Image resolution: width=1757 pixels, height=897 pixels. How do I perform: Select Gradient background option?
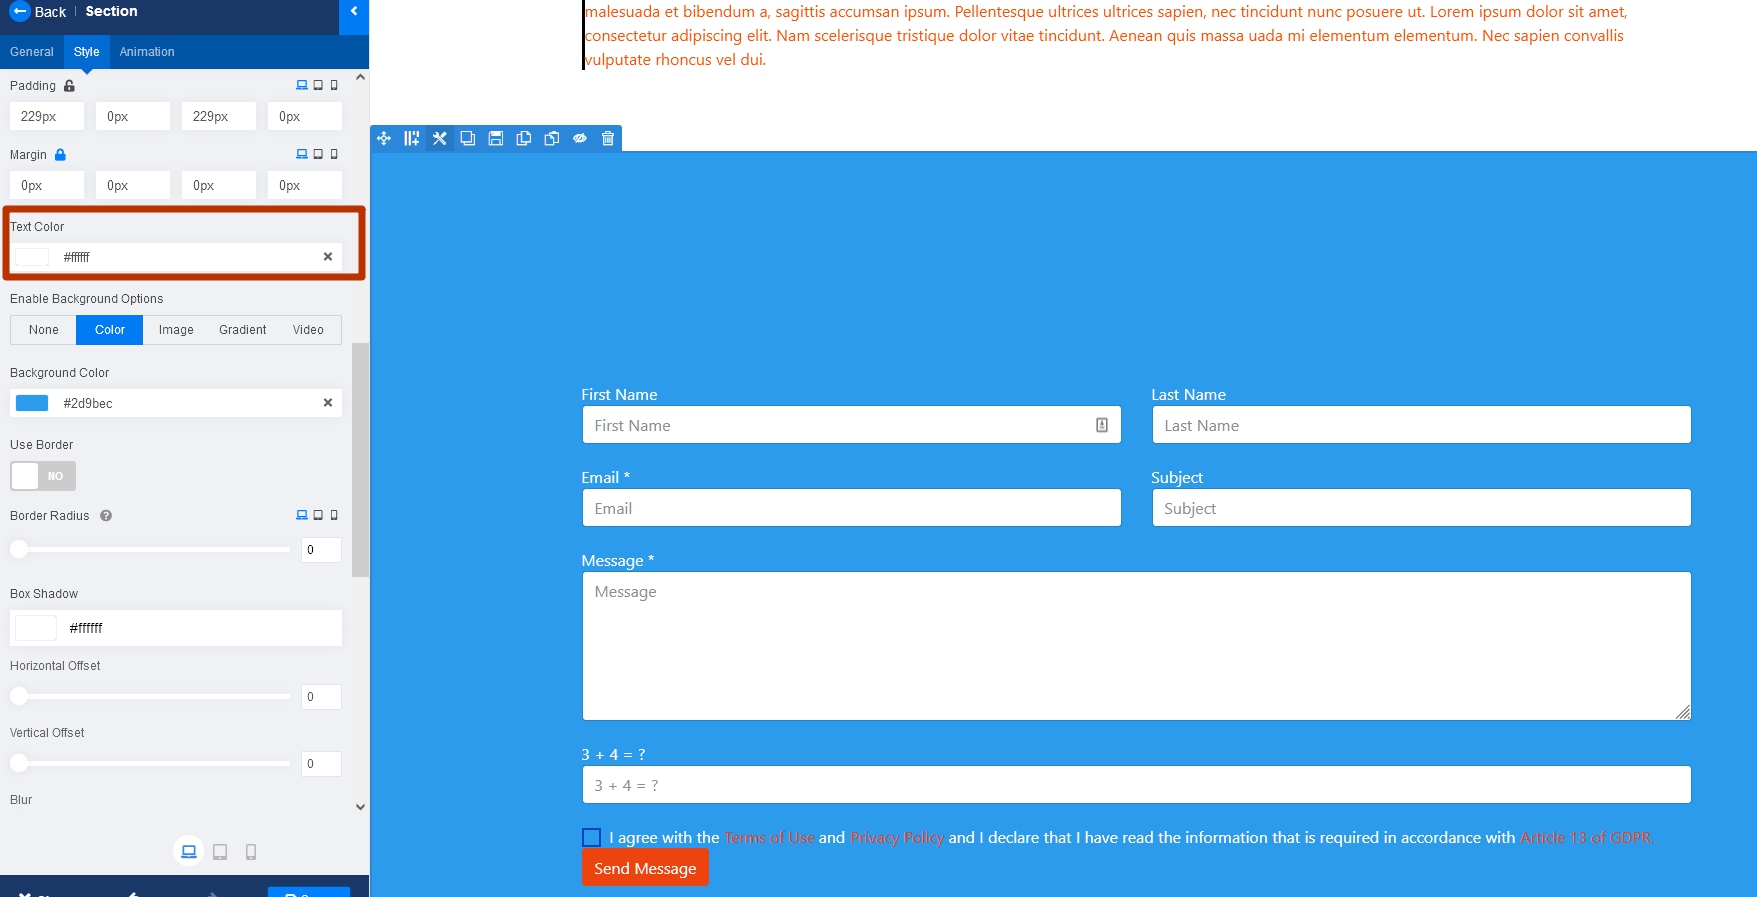(243, 330)
